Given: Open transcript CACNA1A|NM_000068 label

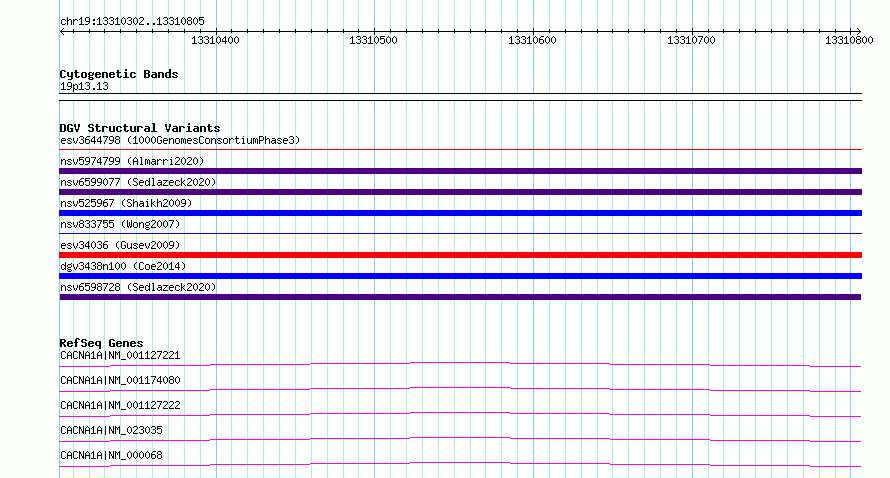Looking at the screenshot, I should [x=111, y=455].
